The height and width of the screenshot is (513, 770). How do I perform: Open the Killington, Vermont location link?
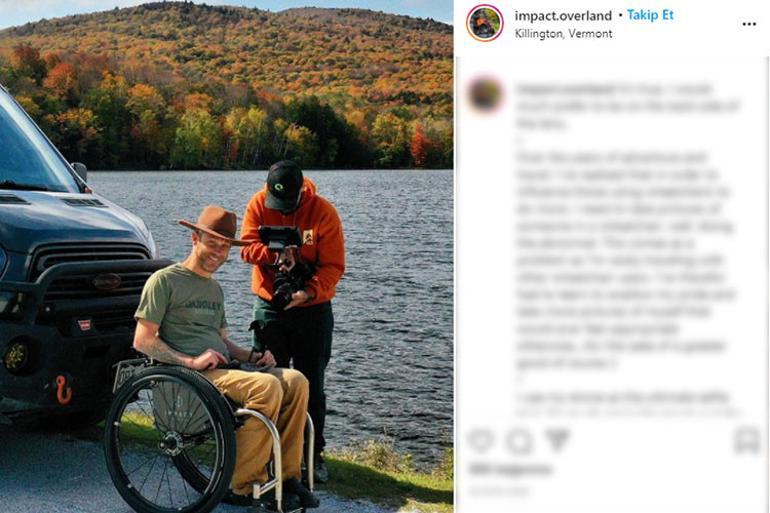pos(563,34)
